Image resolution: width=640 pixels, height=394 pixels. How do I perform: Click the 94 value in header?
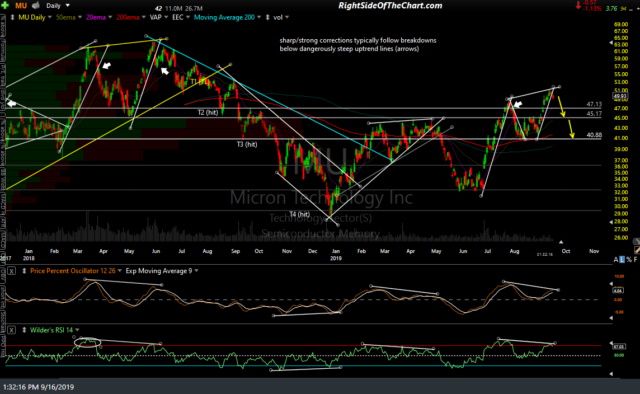pyautogui.click(x=623, y=9)
